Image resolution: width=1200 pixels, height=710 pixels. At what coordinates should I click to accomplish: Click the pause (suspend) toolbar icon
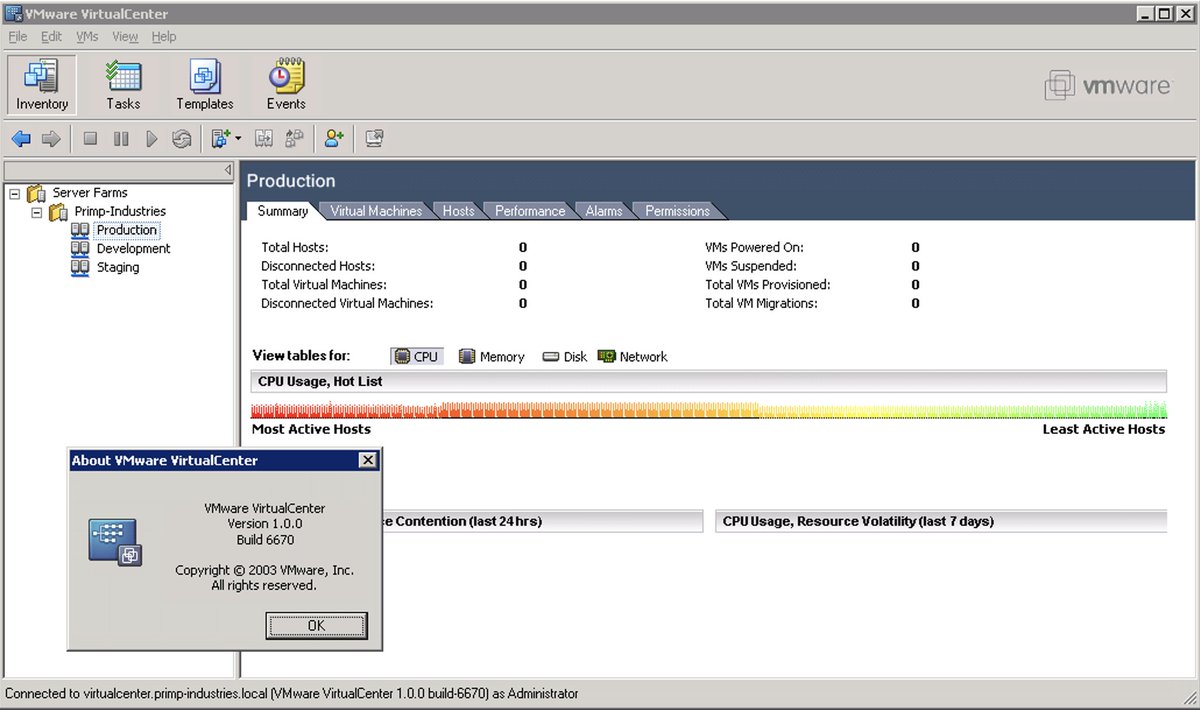(121, 139)
